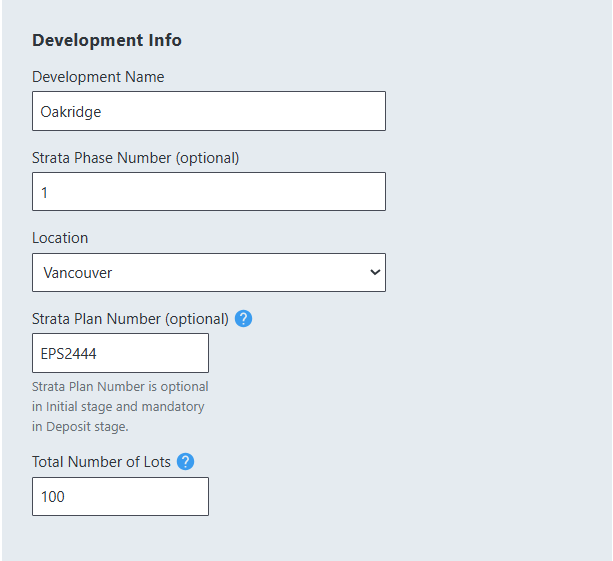The width and height of the screenshot is (613, 561).
Task: Click into the Strata Phase Number field
Action: point(208,191)
